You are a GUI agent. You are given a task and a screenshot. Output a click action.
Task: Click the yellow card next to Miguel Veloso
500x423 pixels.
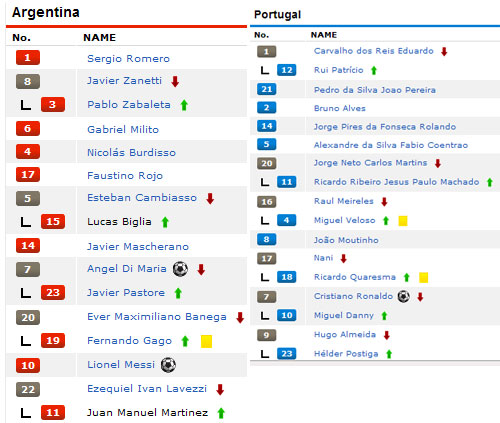[403, 221]
